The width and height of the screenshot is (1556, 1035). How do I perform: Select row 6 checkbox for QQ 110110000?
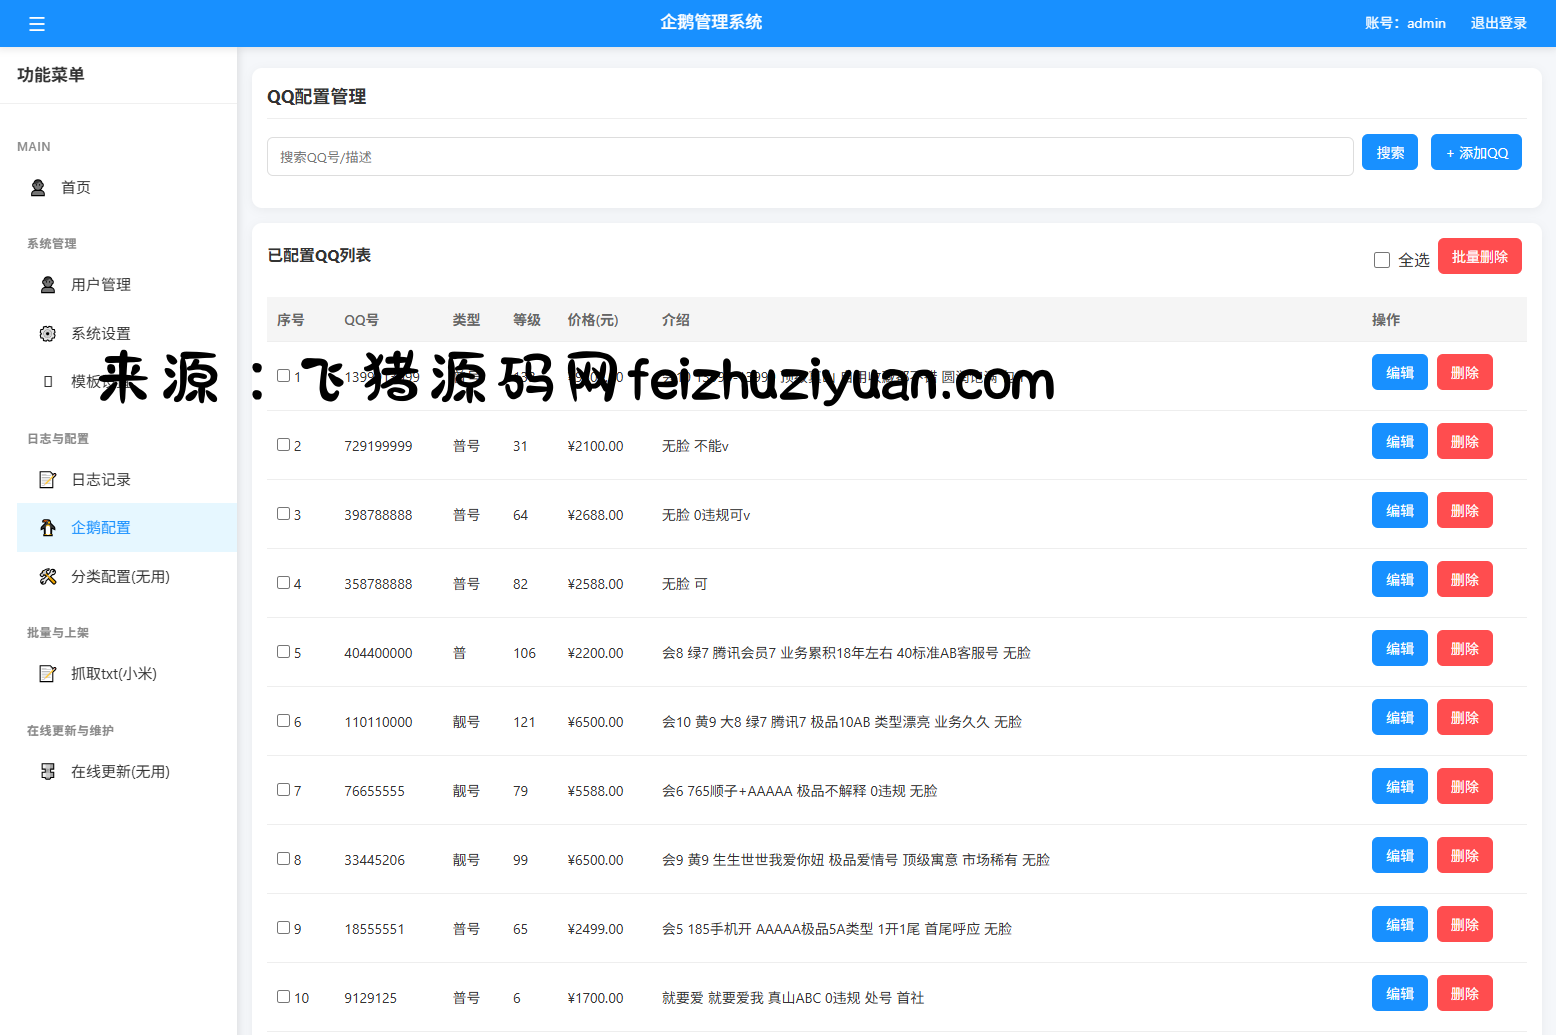pos(284,721)
